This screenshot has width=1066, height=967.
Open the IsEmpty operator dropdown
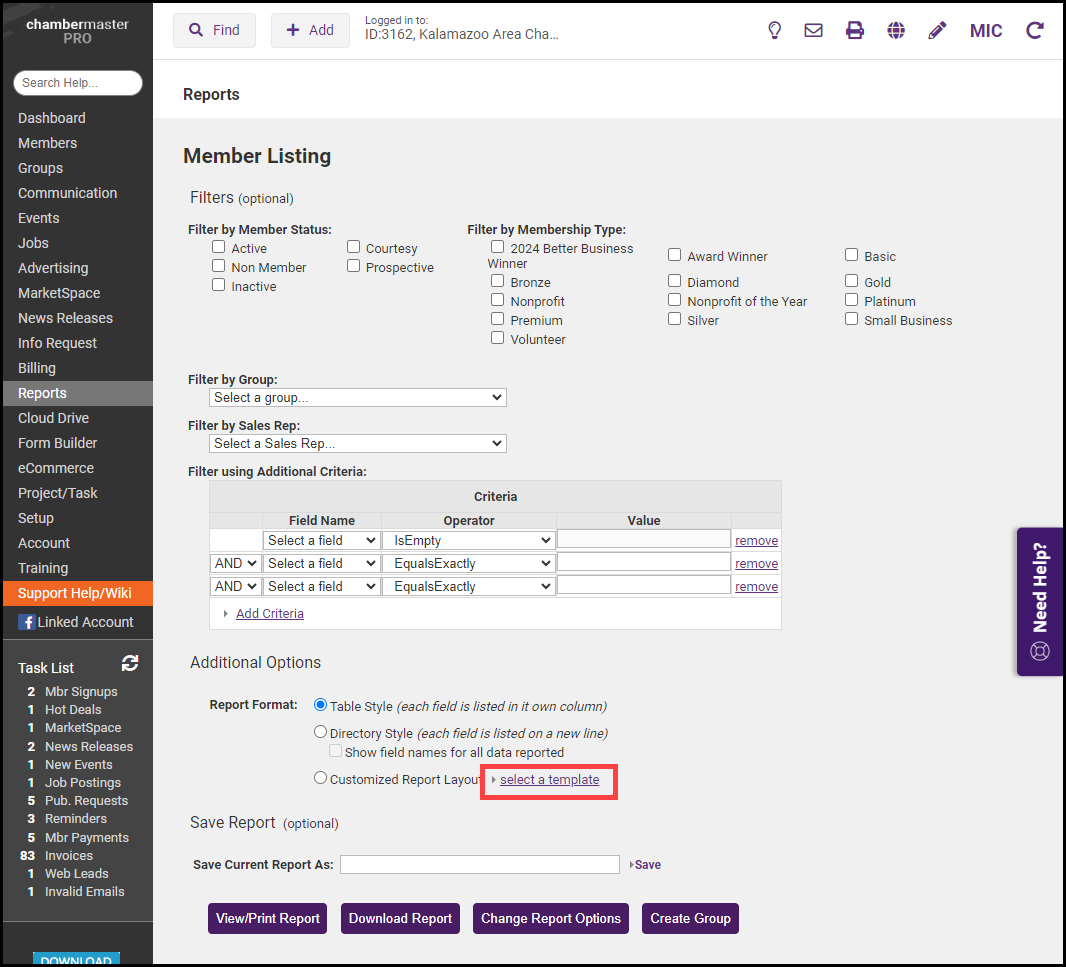click(x=469, y=540)
